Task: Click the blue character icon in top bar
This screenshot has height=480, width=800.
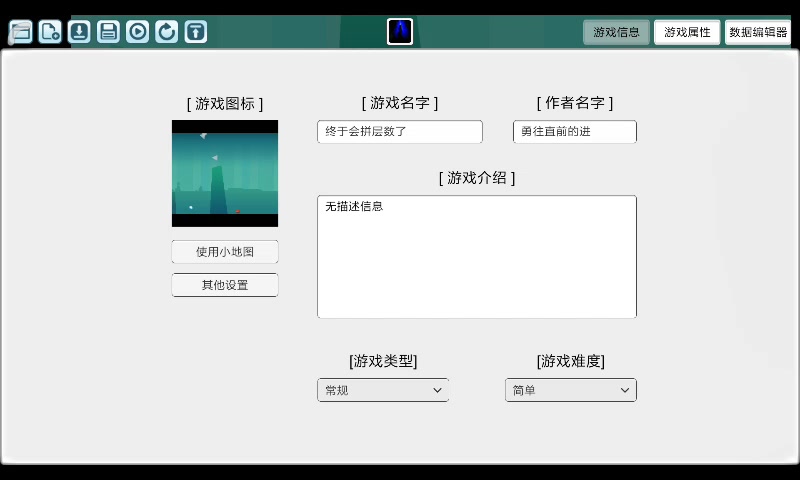Action: pos(400,32)
